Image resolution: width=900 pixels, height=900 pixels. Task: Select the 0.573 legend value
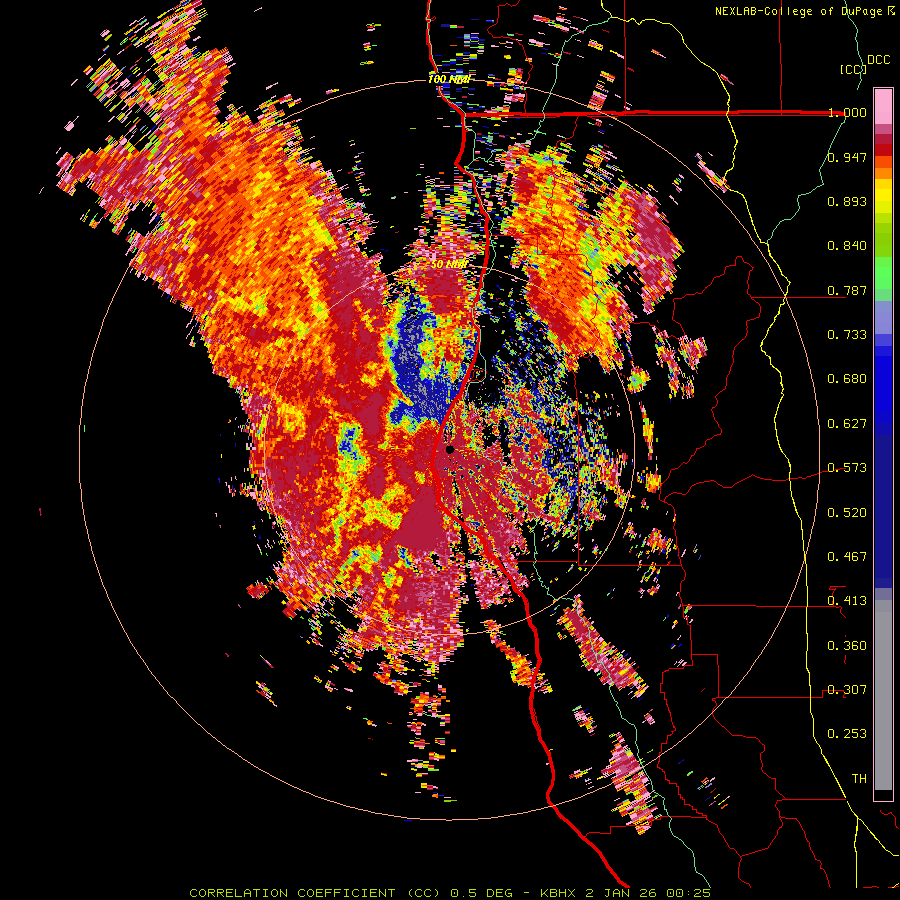847,468
